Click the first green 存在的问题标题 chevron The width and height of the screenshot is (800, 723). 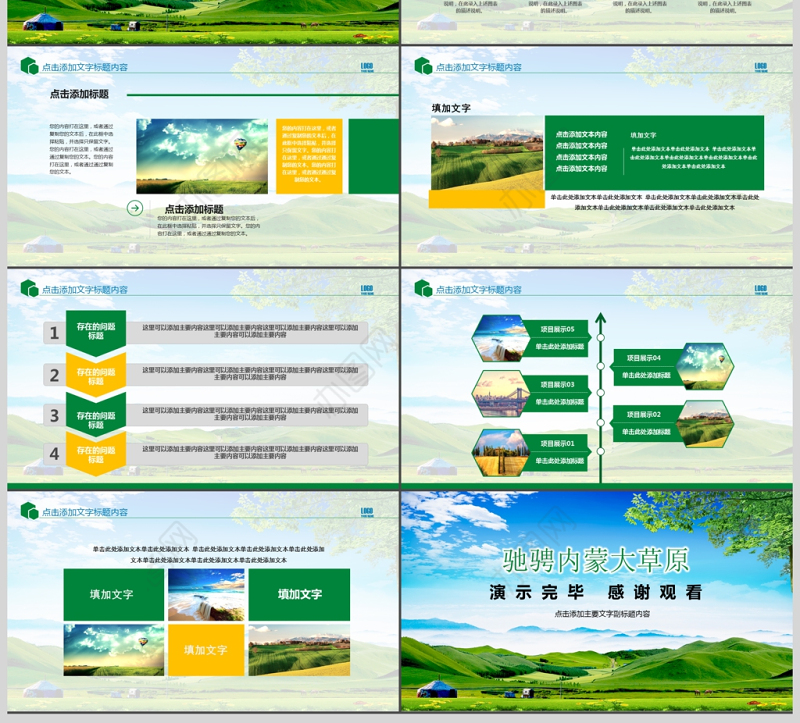[x=96, y=331]
